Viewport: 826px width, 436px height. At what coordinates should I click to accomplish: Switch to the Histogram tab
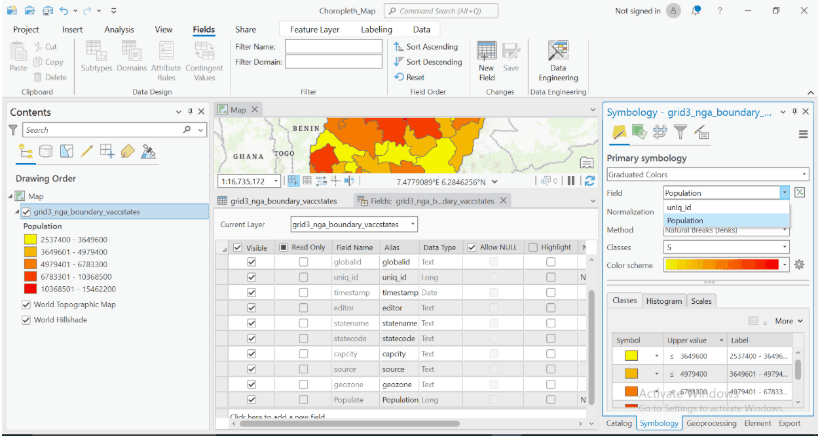[663, 301]
